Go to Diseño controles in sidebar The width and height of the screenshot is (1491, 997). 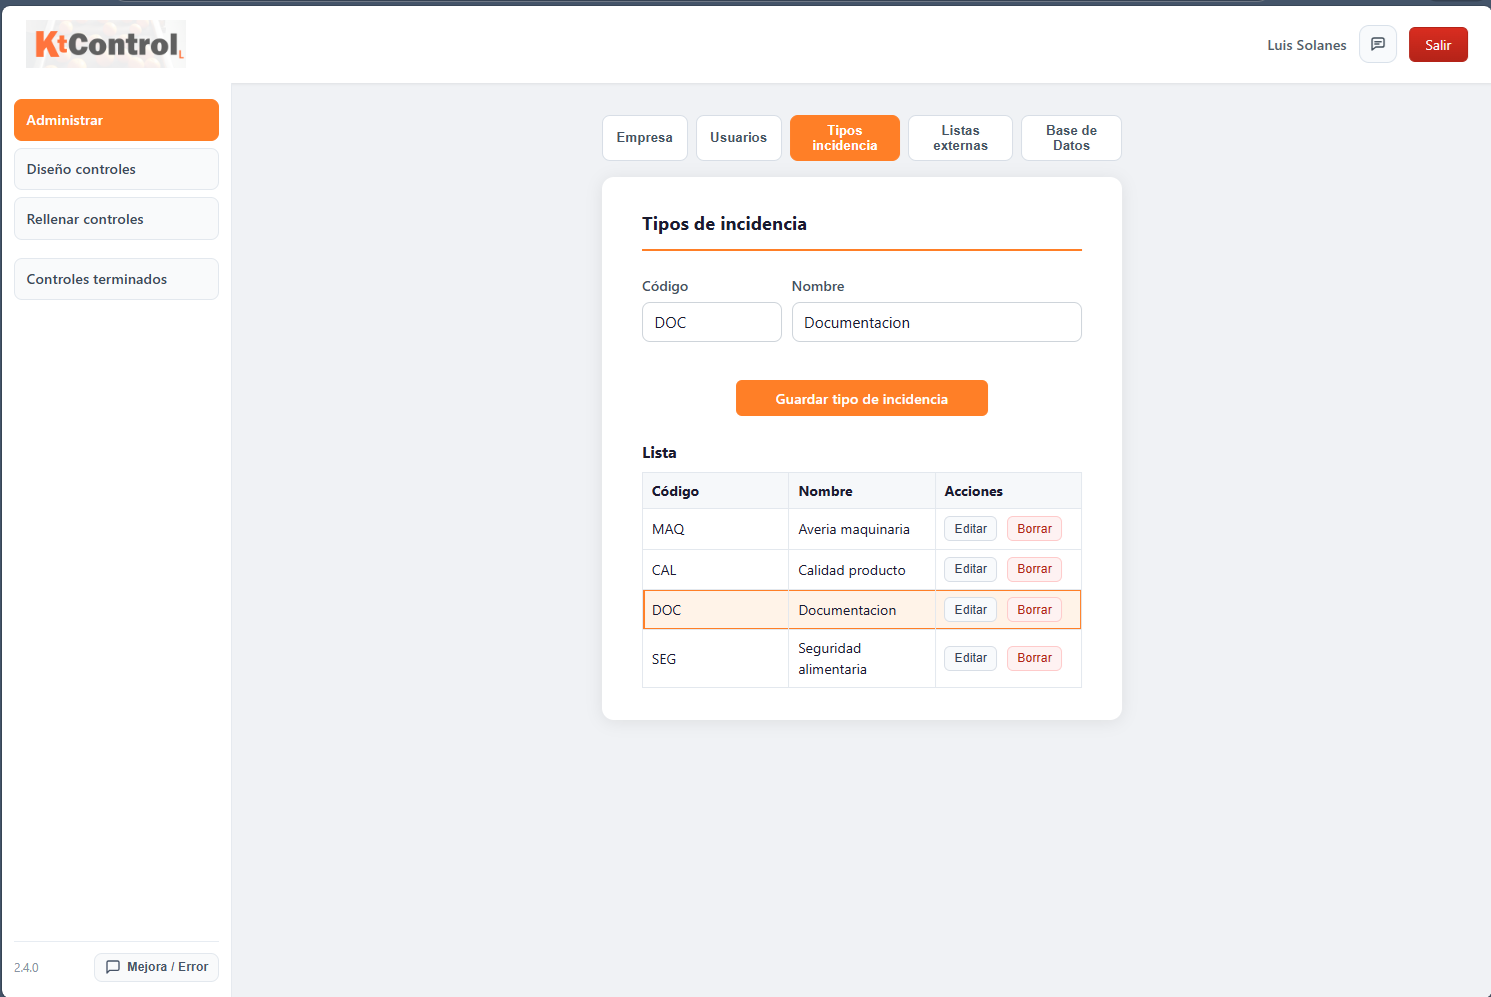(x=116, y=169)
